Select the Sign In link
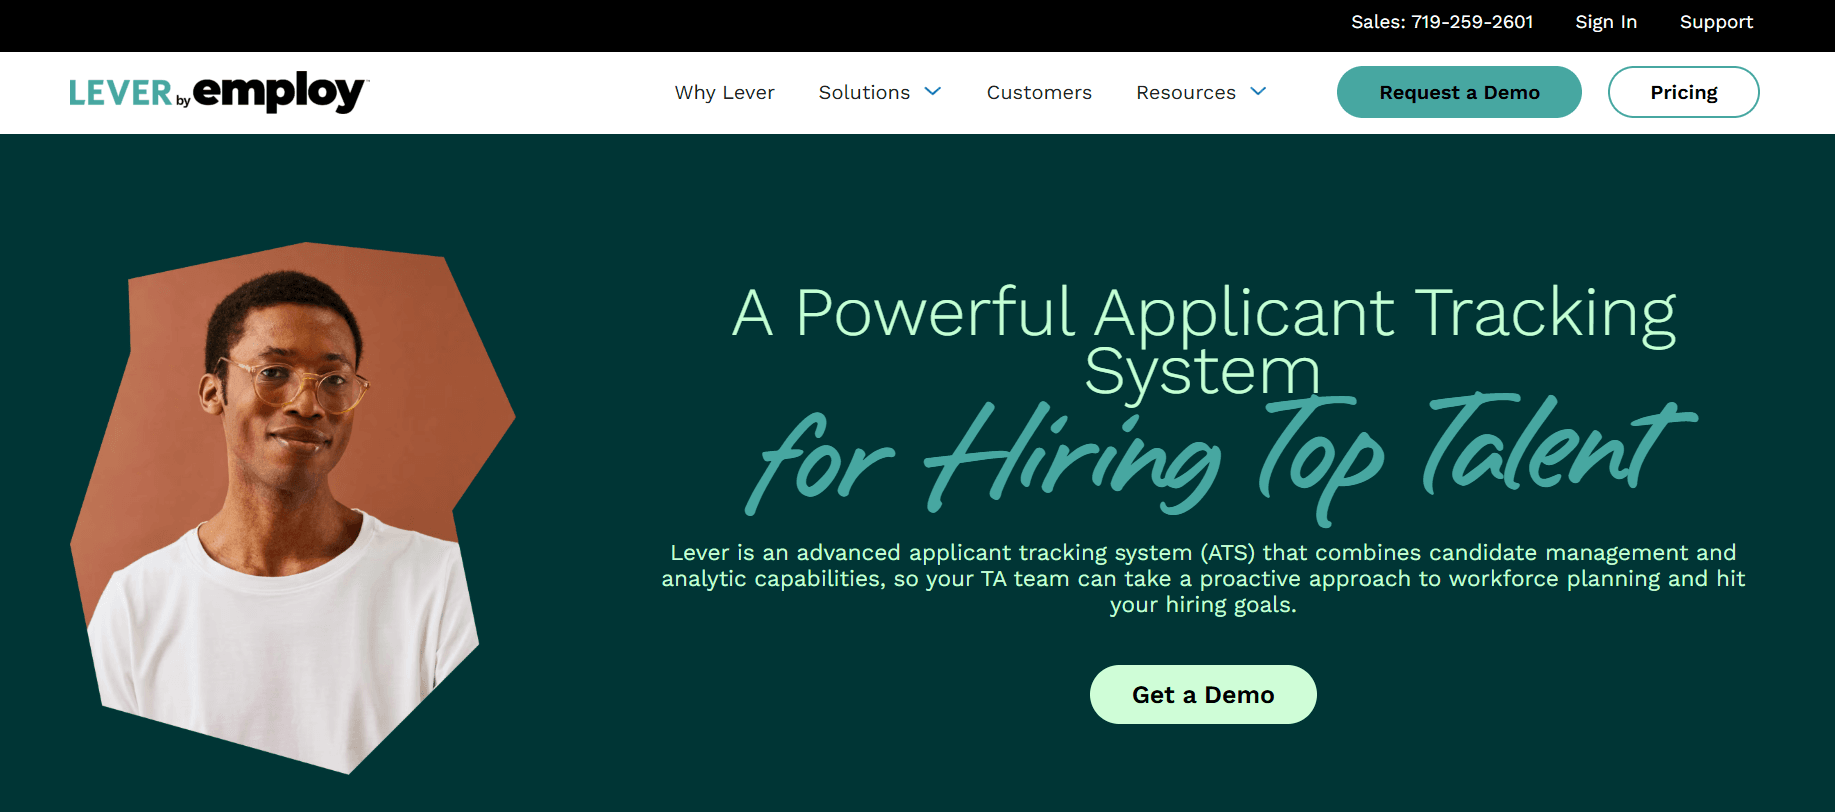This screenshot has height=812, width=1835. coord(1605,22)
